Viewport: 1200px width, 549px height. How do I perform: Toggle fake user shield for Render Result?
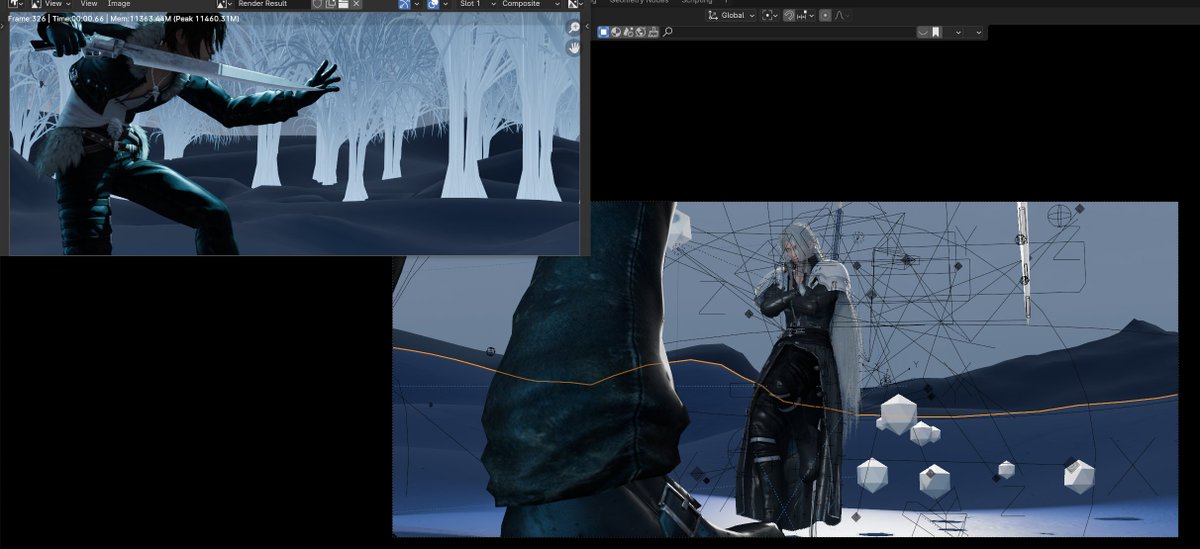pyautogui.click(x=317, y=4)
